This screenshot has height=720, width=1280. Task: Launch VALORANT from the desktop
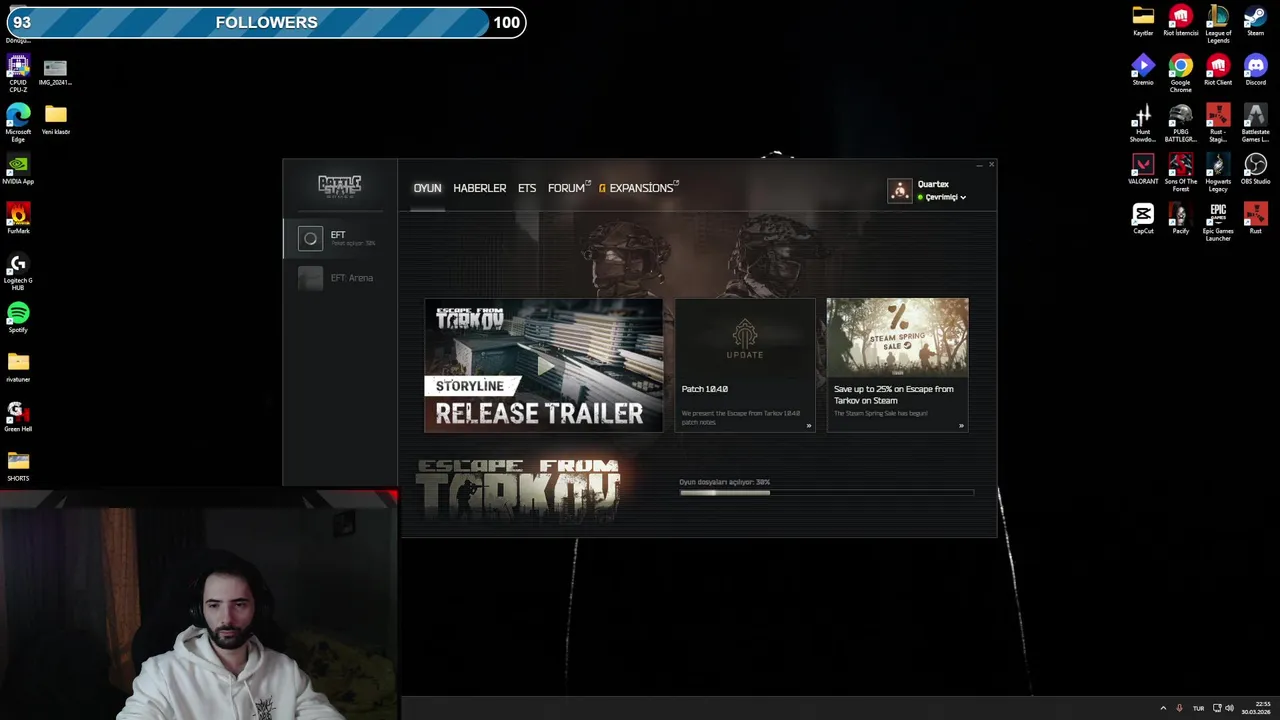pyautogui.click(x=1143, y=169)
